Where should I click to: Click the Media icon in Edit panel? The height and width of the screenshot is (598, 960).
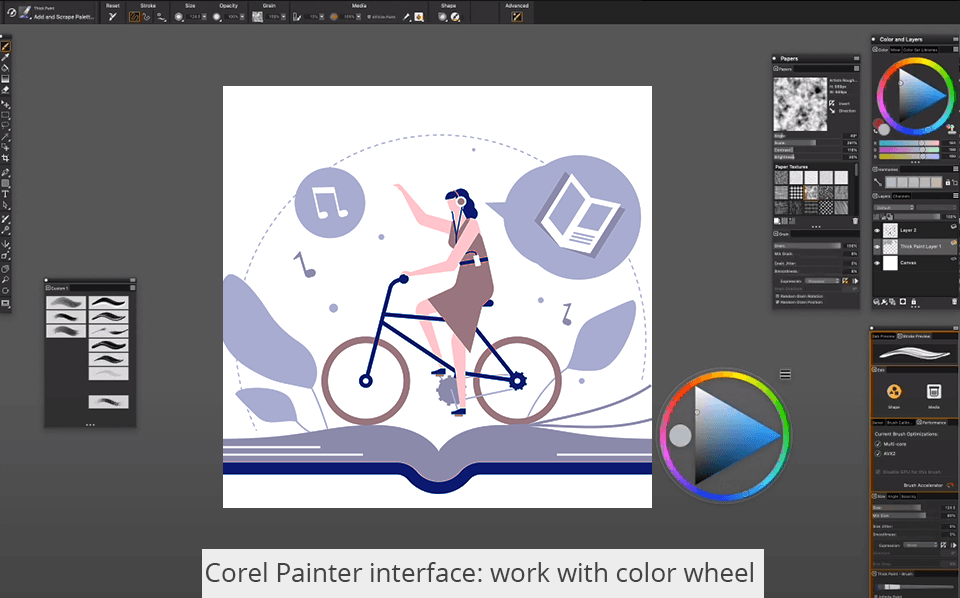click(x=934, y=391)
